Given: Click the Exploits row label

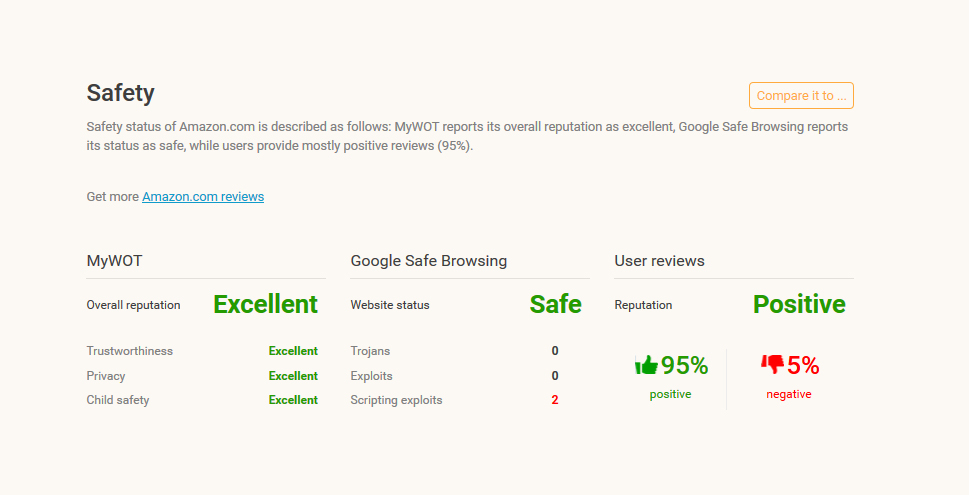Looking at the screenshot, I should coord(371,376).
